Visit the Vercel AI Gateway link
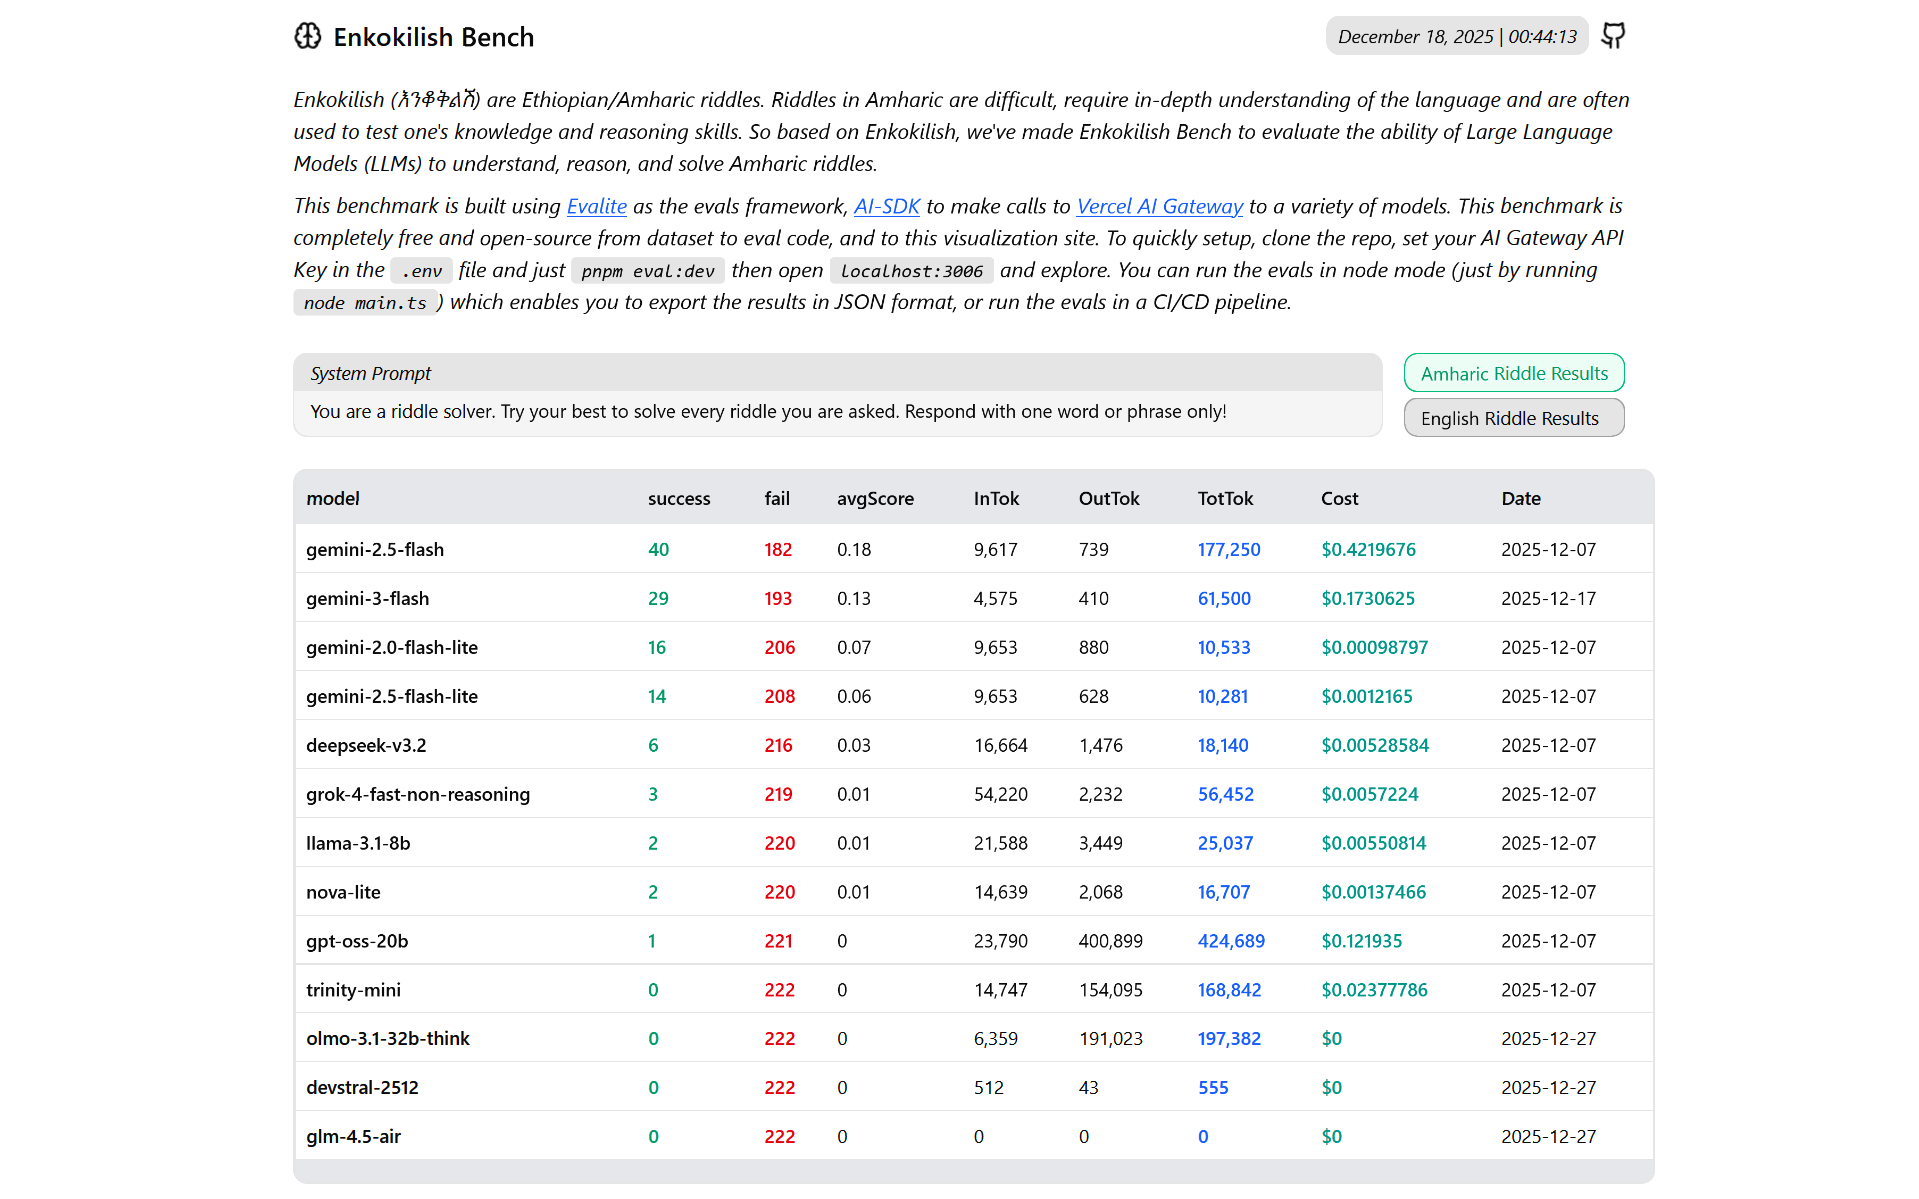The image size is (1919, 1199). tap(1159, 206)
